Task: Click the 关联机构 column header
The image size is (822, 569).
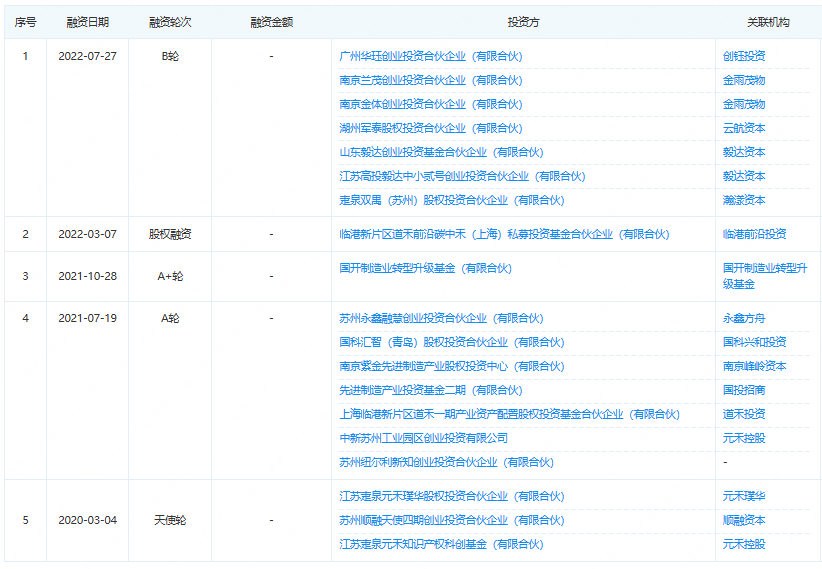Action: click(x=767, y=21)
